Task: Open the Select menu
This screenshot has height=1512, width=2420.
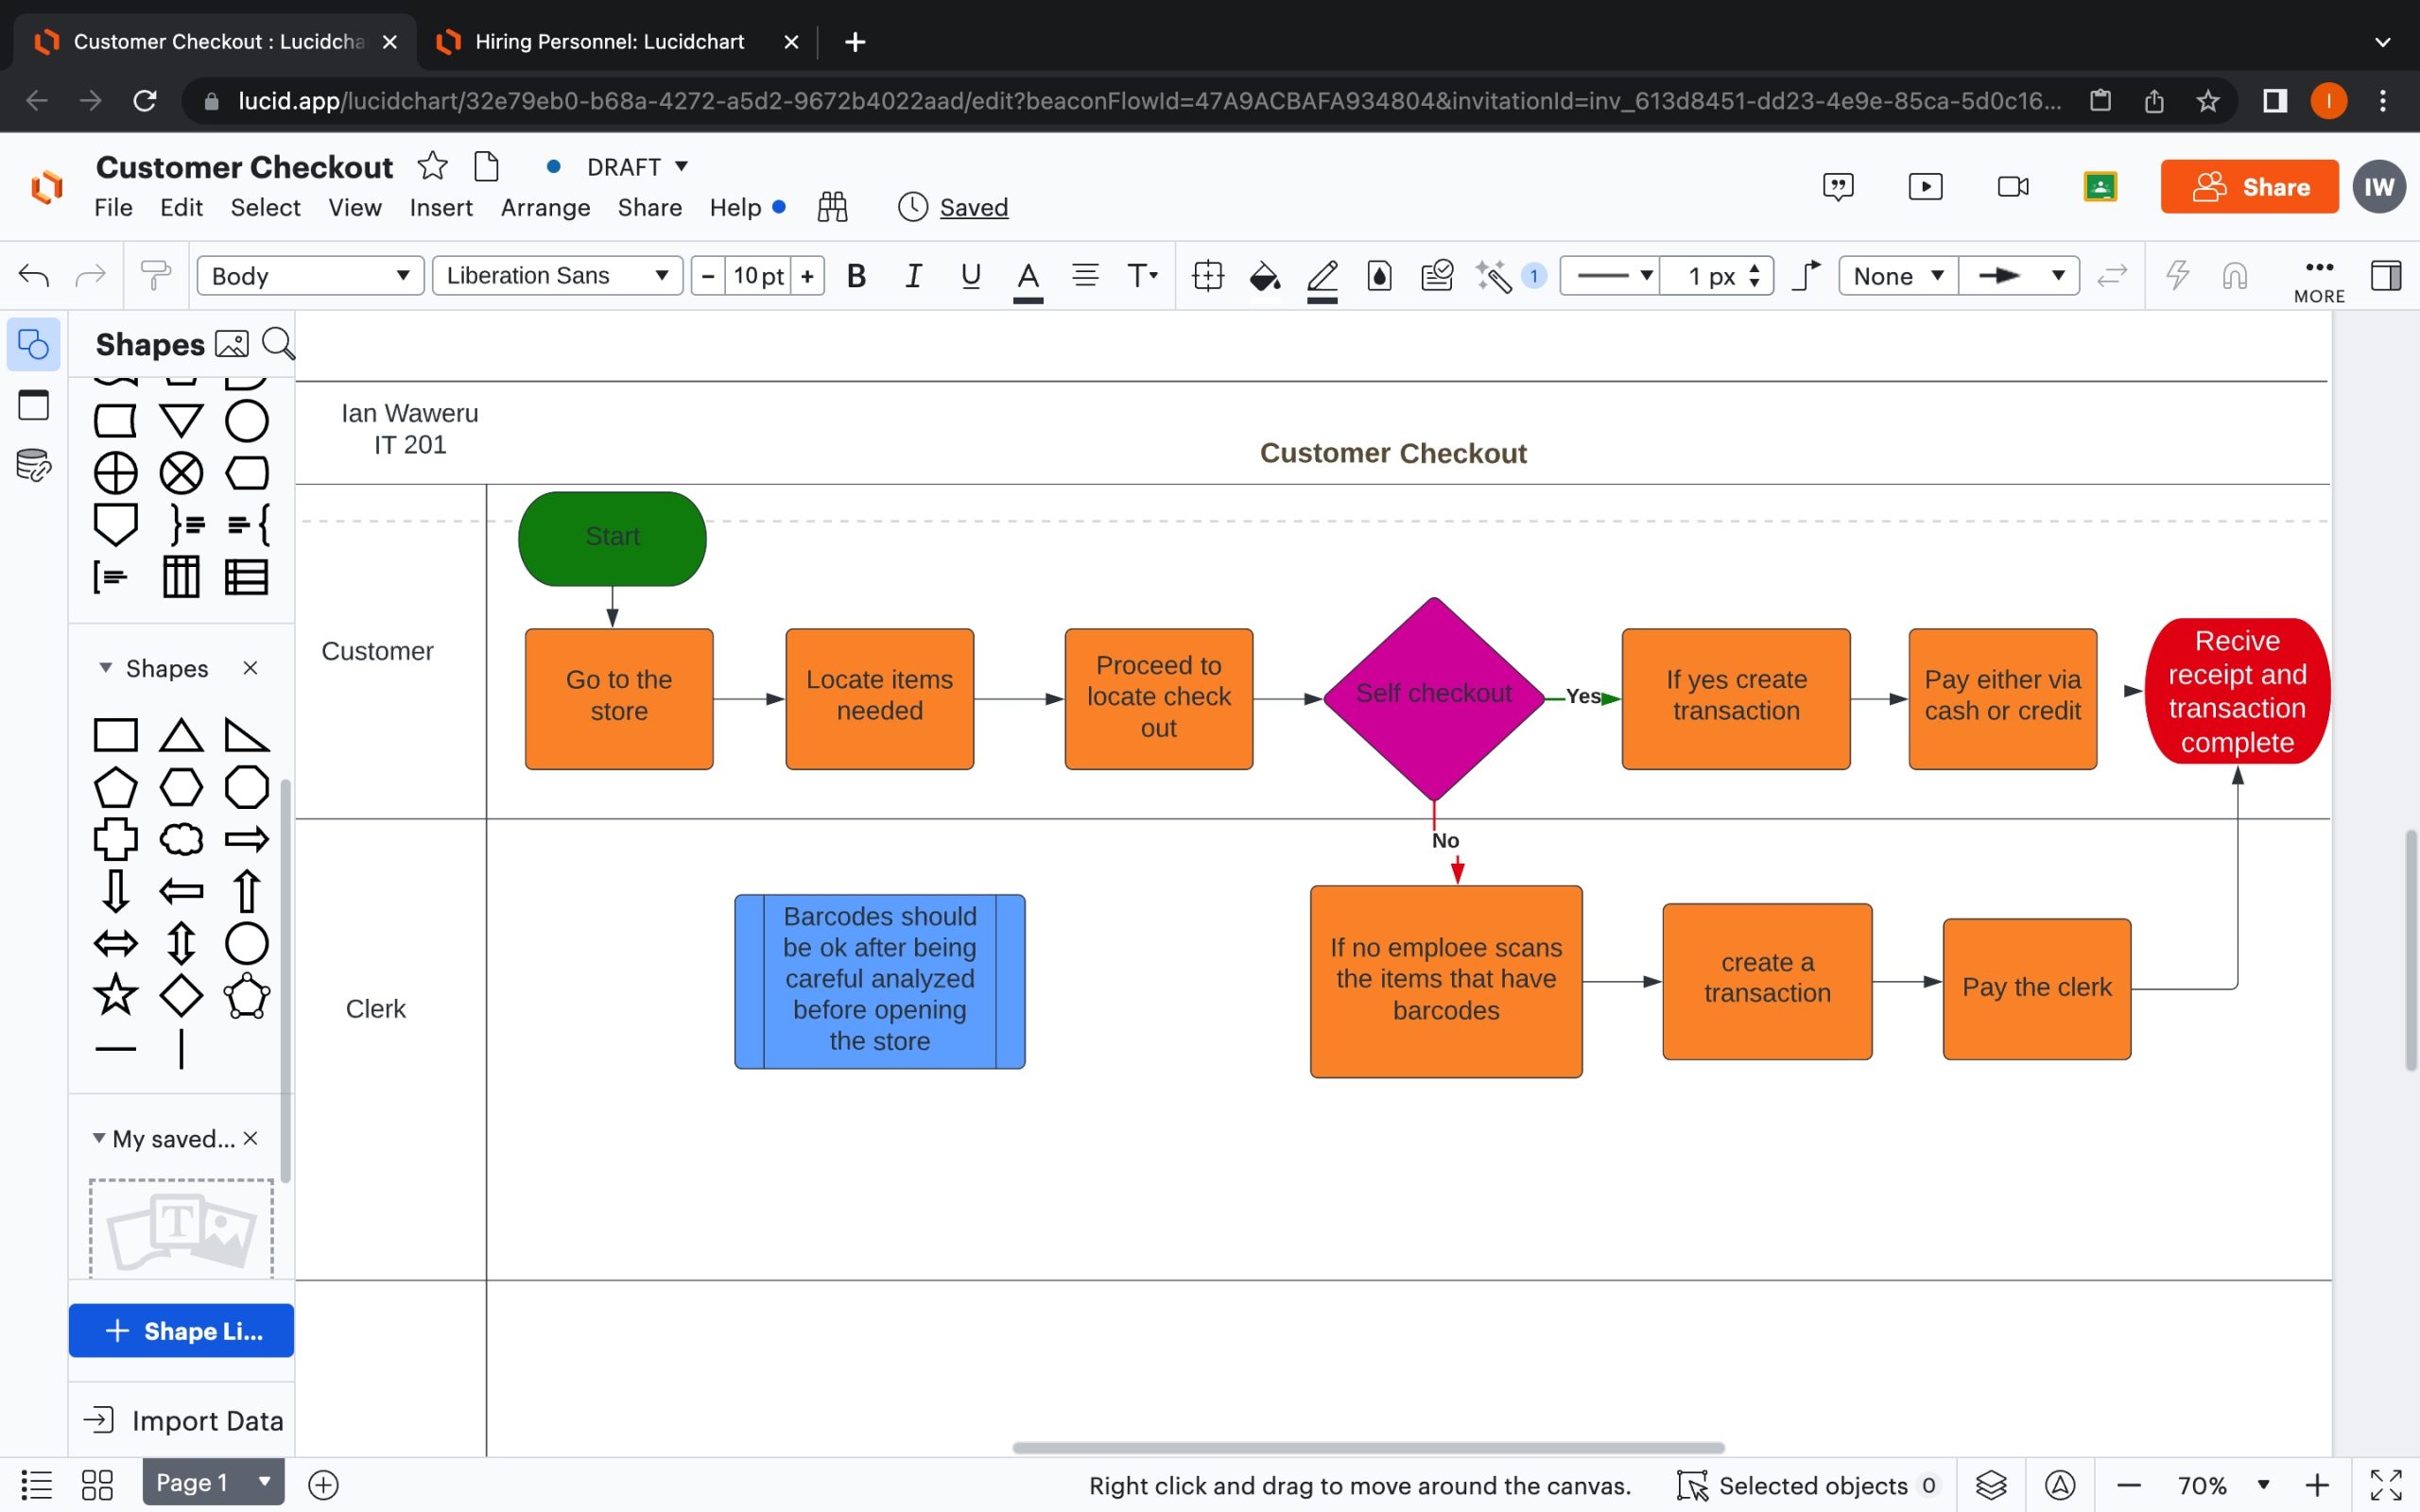Action: tap(265, 208)
